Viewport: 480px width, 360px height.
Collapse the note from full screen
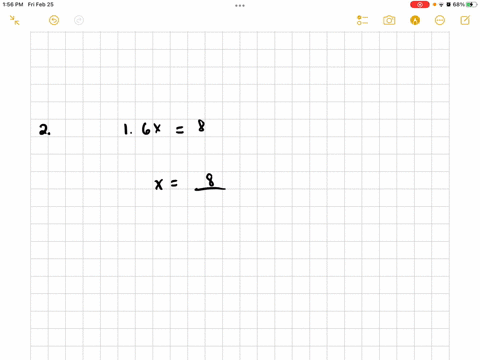pos(14,20)
